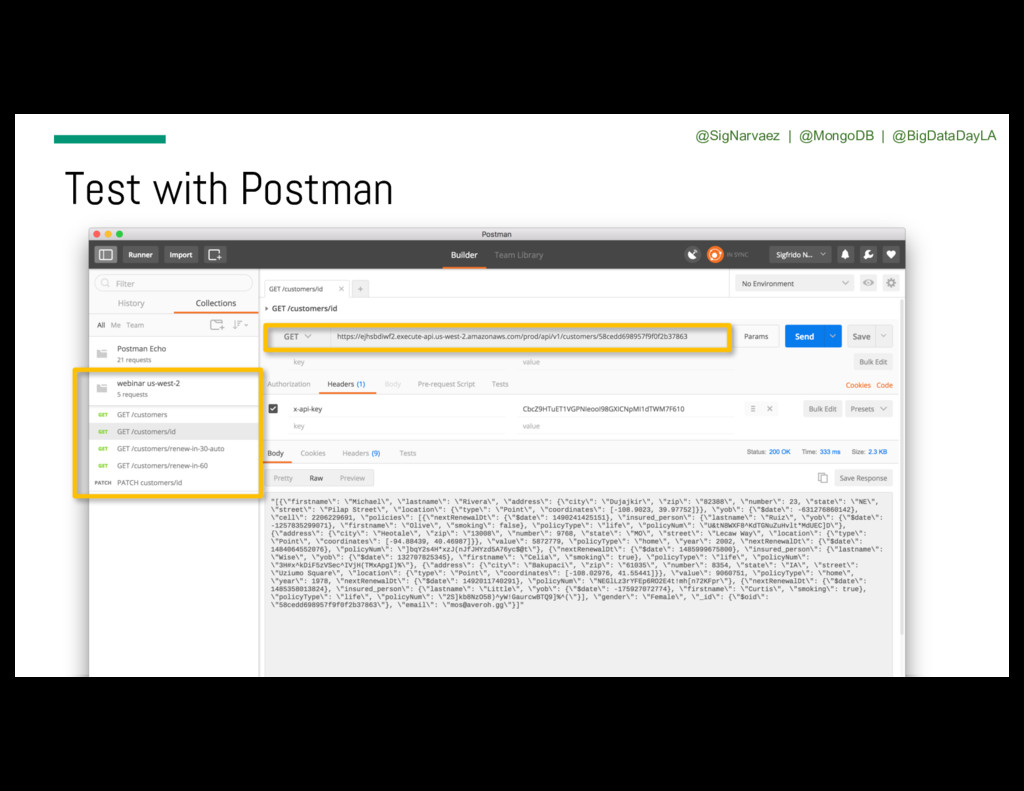Click the satellite interceptor icon

pyautogui.click(x=692, y=255)
